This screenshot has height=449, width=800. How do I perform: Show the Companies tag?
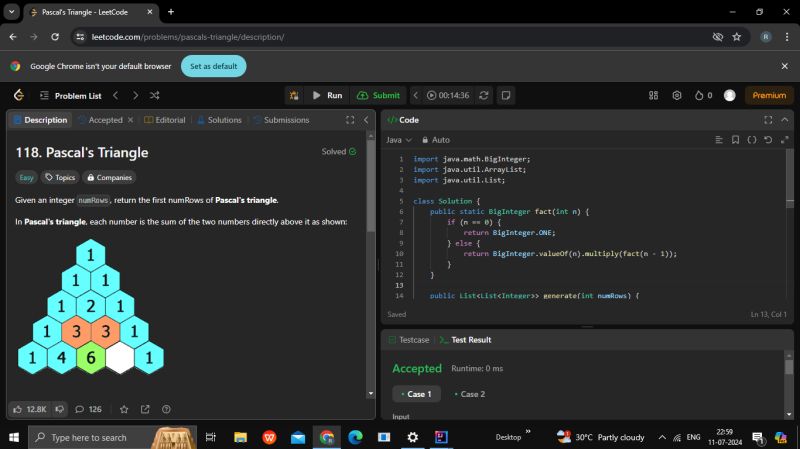tap(109, 178)
